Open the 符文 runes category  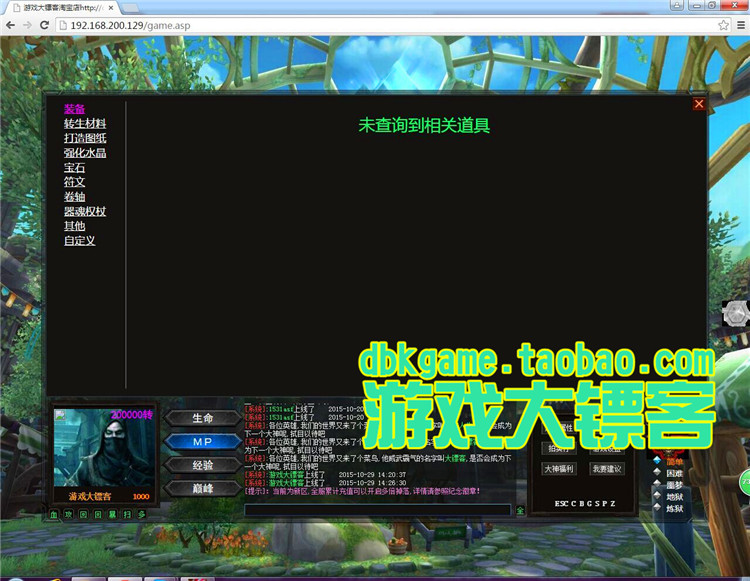pos(74,182)
